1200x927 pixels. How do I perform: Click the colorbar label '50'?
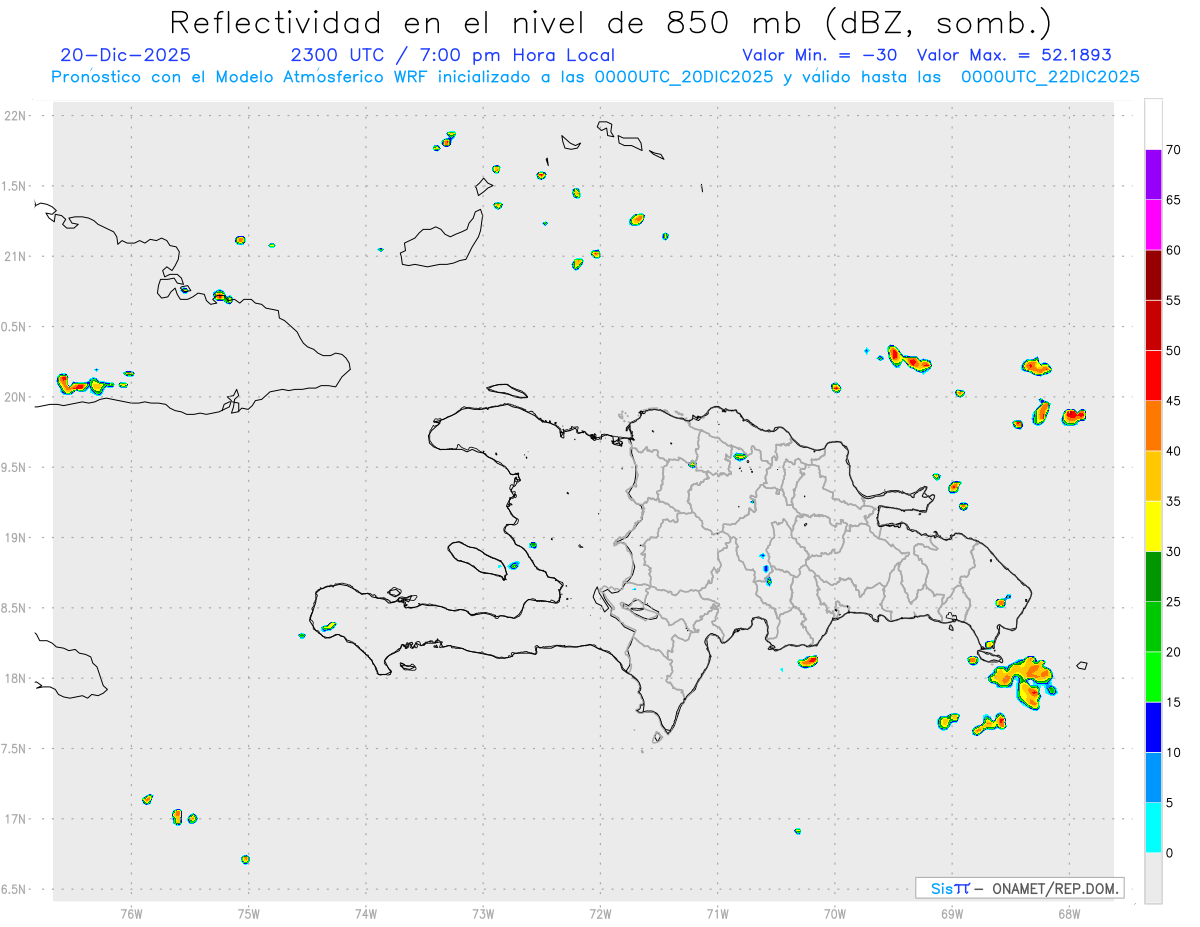point(1174,351)
